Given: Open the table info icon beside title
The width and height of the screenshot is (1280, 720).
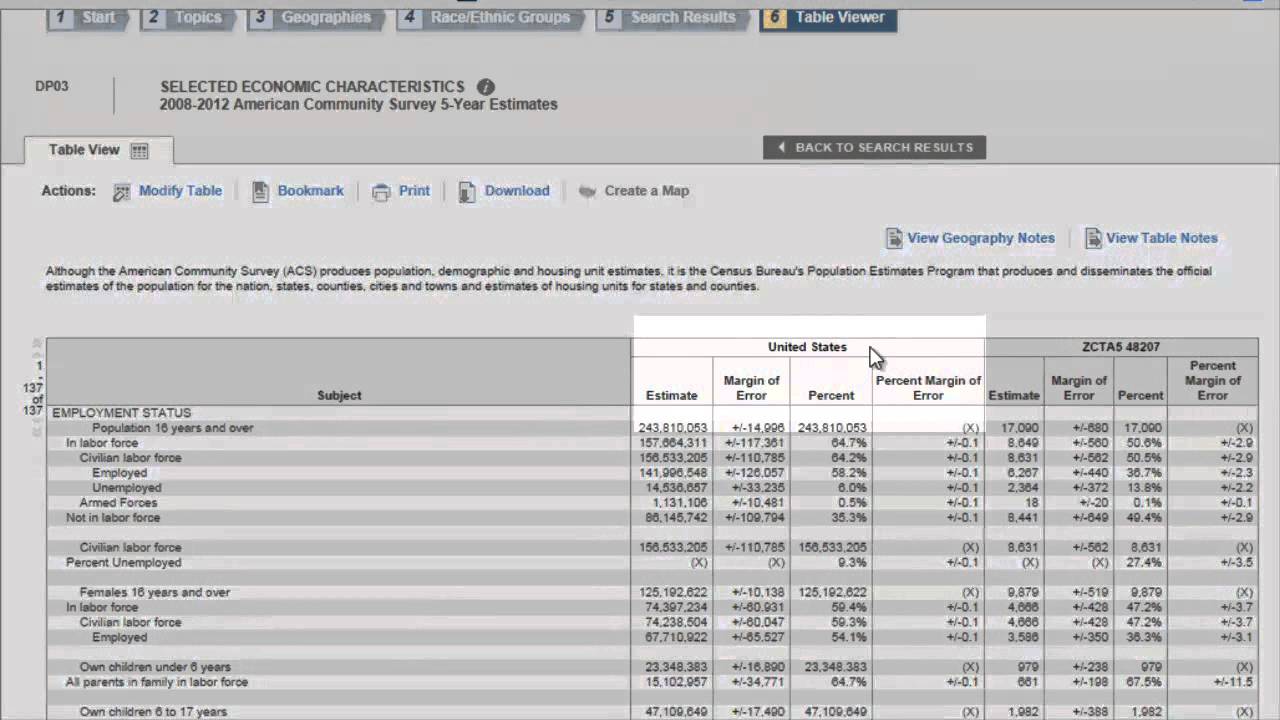Looking at the screenshot, I should pyautogui.click(x=485, y=87).
